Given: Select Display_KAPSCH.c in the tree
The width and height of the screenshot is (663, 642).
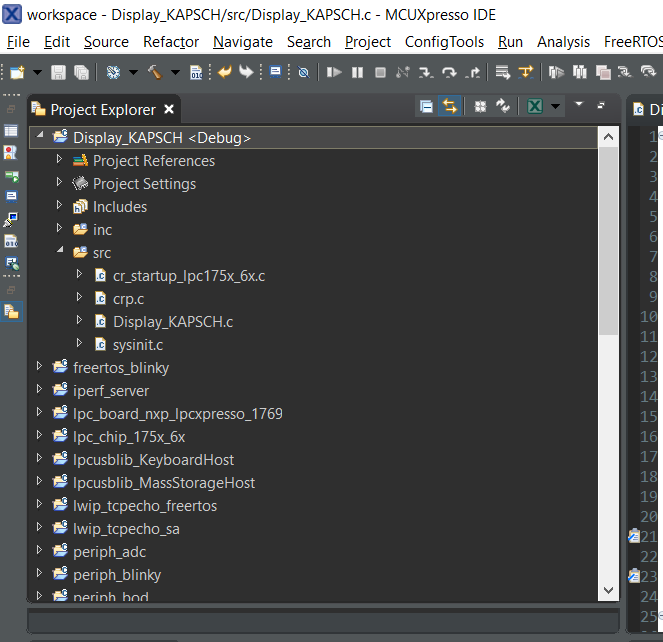Looking at the screenshot, I should [173, 322].
